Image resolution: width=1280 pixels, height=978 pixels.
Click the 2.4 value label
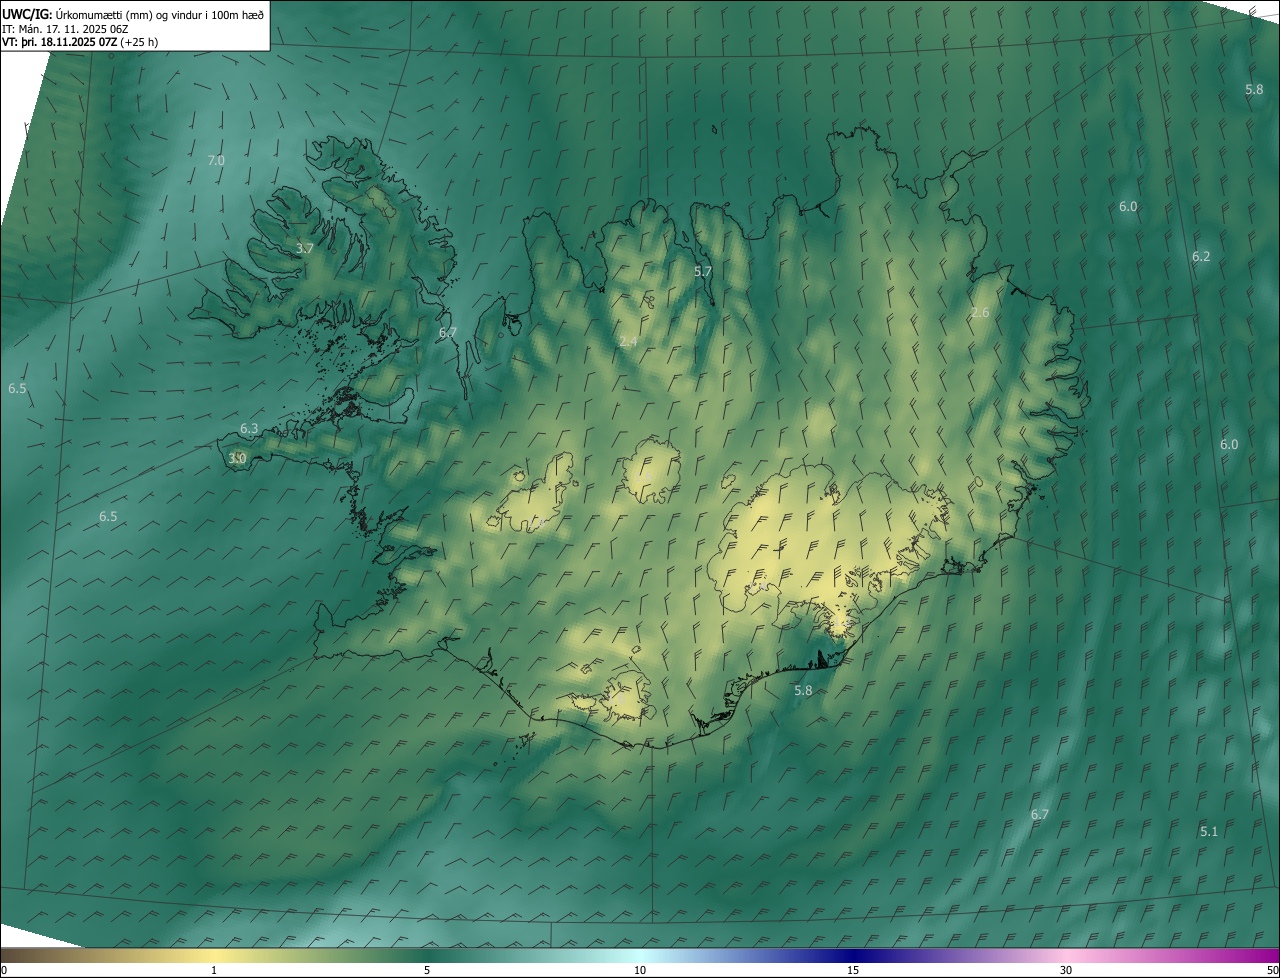coord(628,342)
